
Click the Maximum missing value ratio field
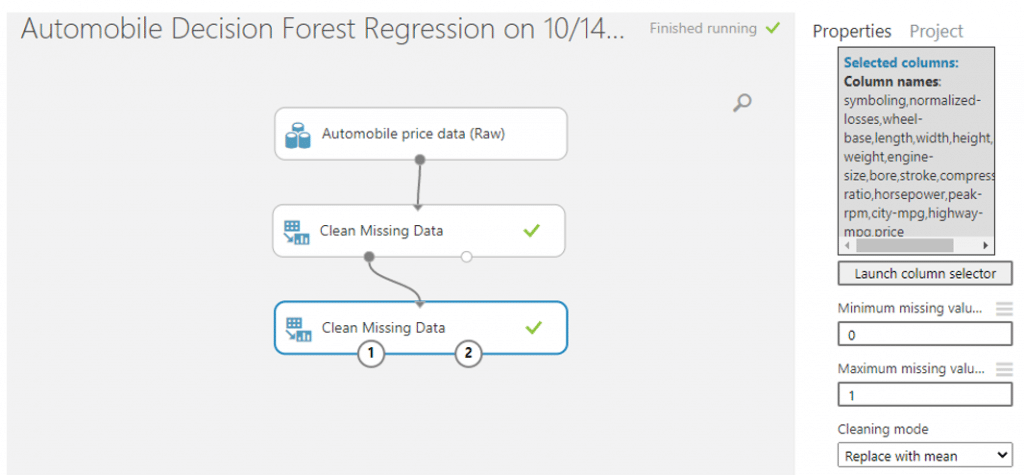pos(925,395)
